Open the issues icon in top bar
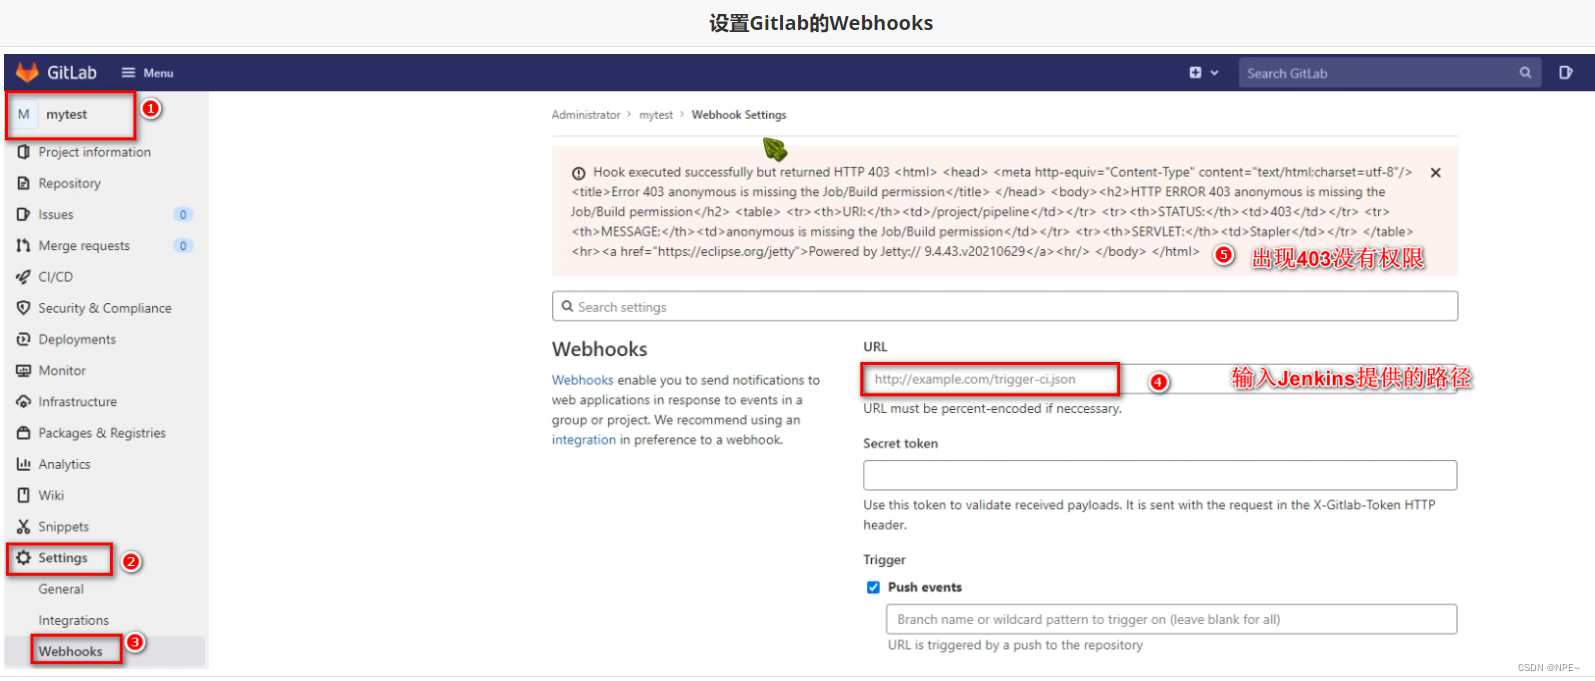 coord(1566,73)
